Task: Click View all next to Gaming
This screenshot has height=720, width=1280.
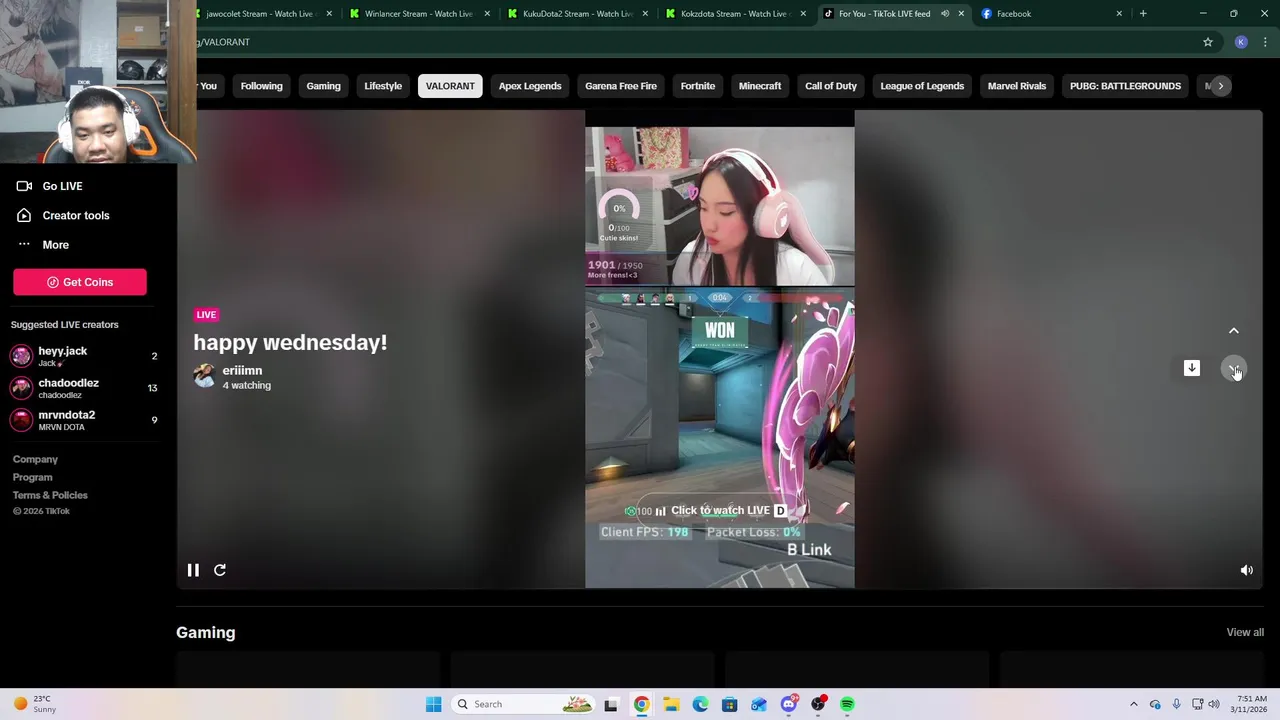Action: click(1245, 632)
